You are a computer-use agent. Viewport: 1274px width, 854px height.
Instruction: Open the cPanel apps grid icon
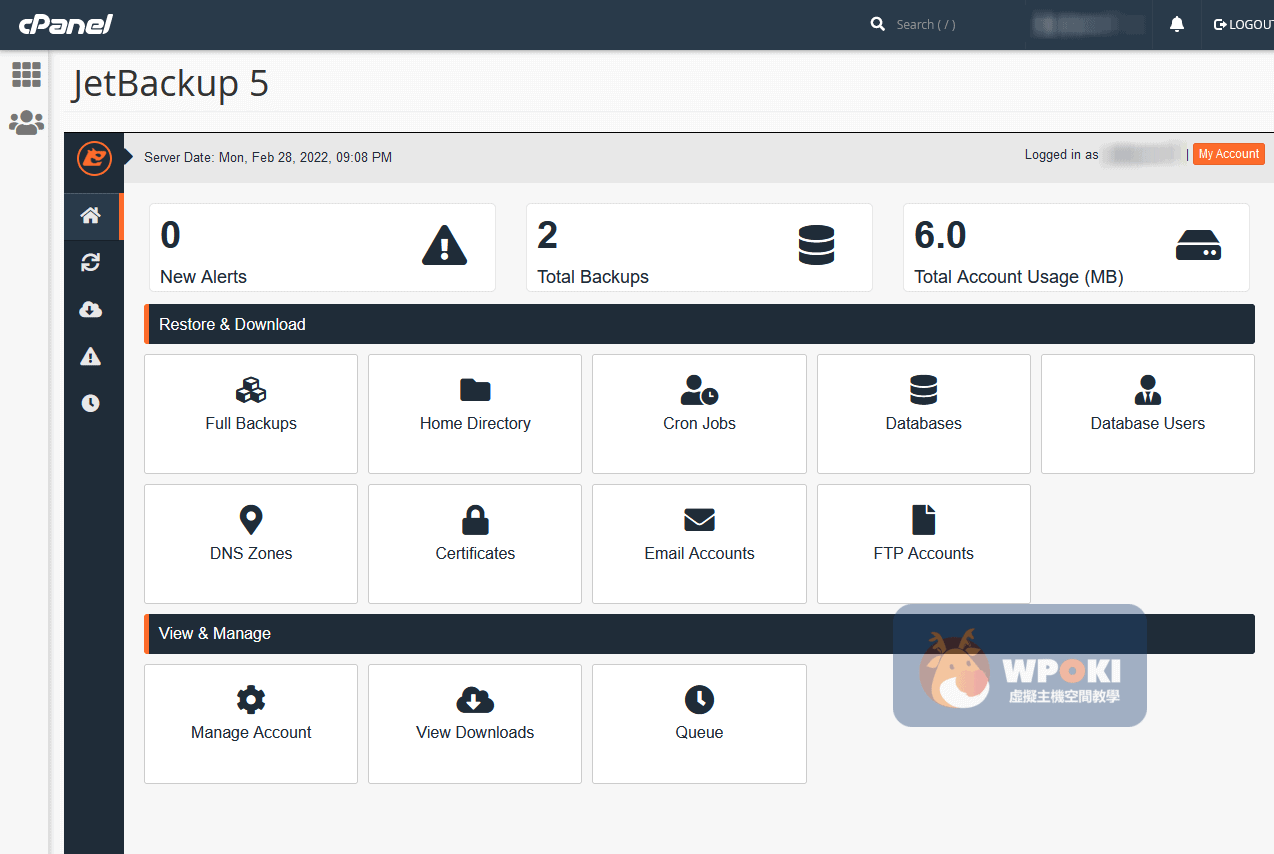(x=26, y=74)
